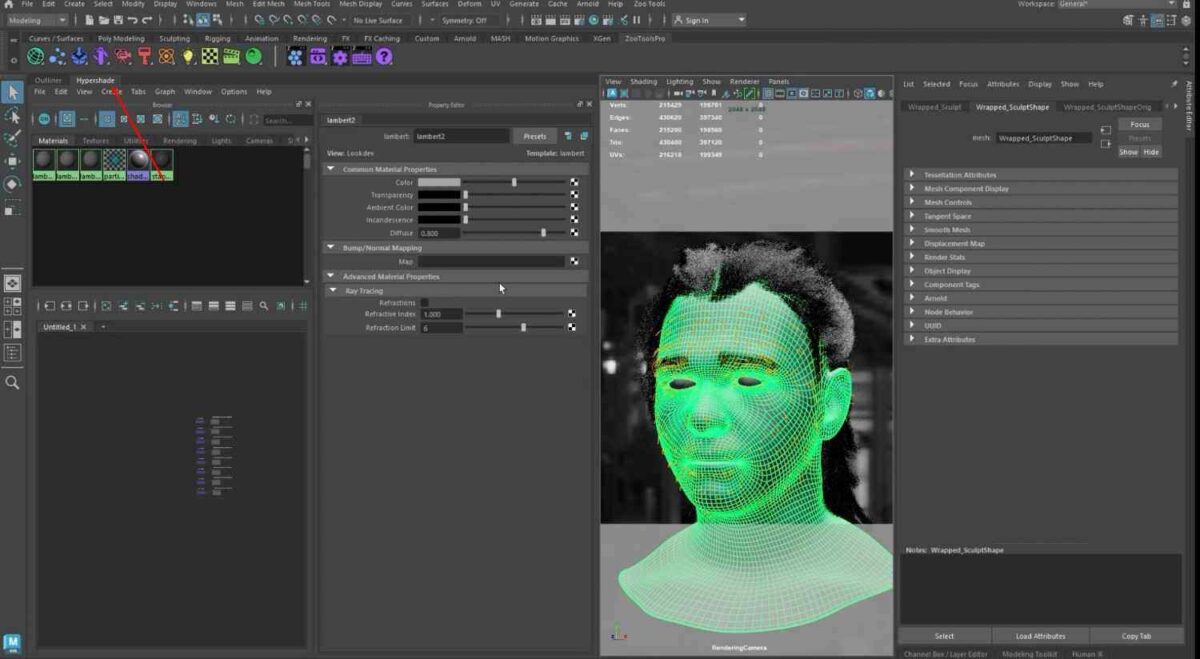This screenshot has height=659, width=1200.
Task: Click the snap to grid magnet icon in the status line
Action: point(259,20)
